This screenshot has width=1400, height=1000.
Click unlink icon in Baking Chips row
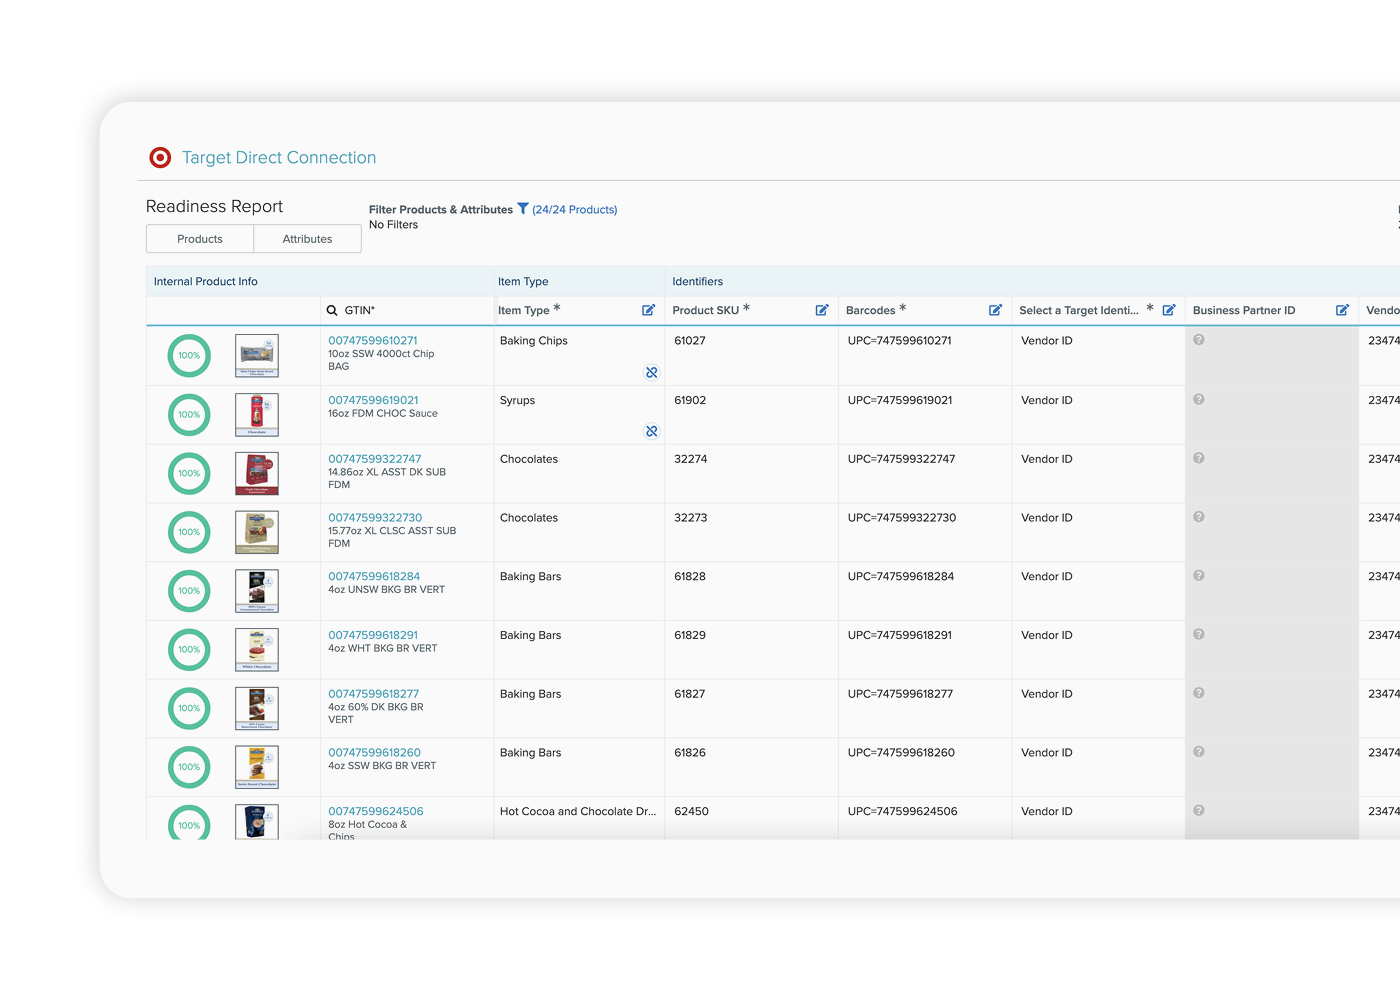pyautogui.click(x=652, y=372)
